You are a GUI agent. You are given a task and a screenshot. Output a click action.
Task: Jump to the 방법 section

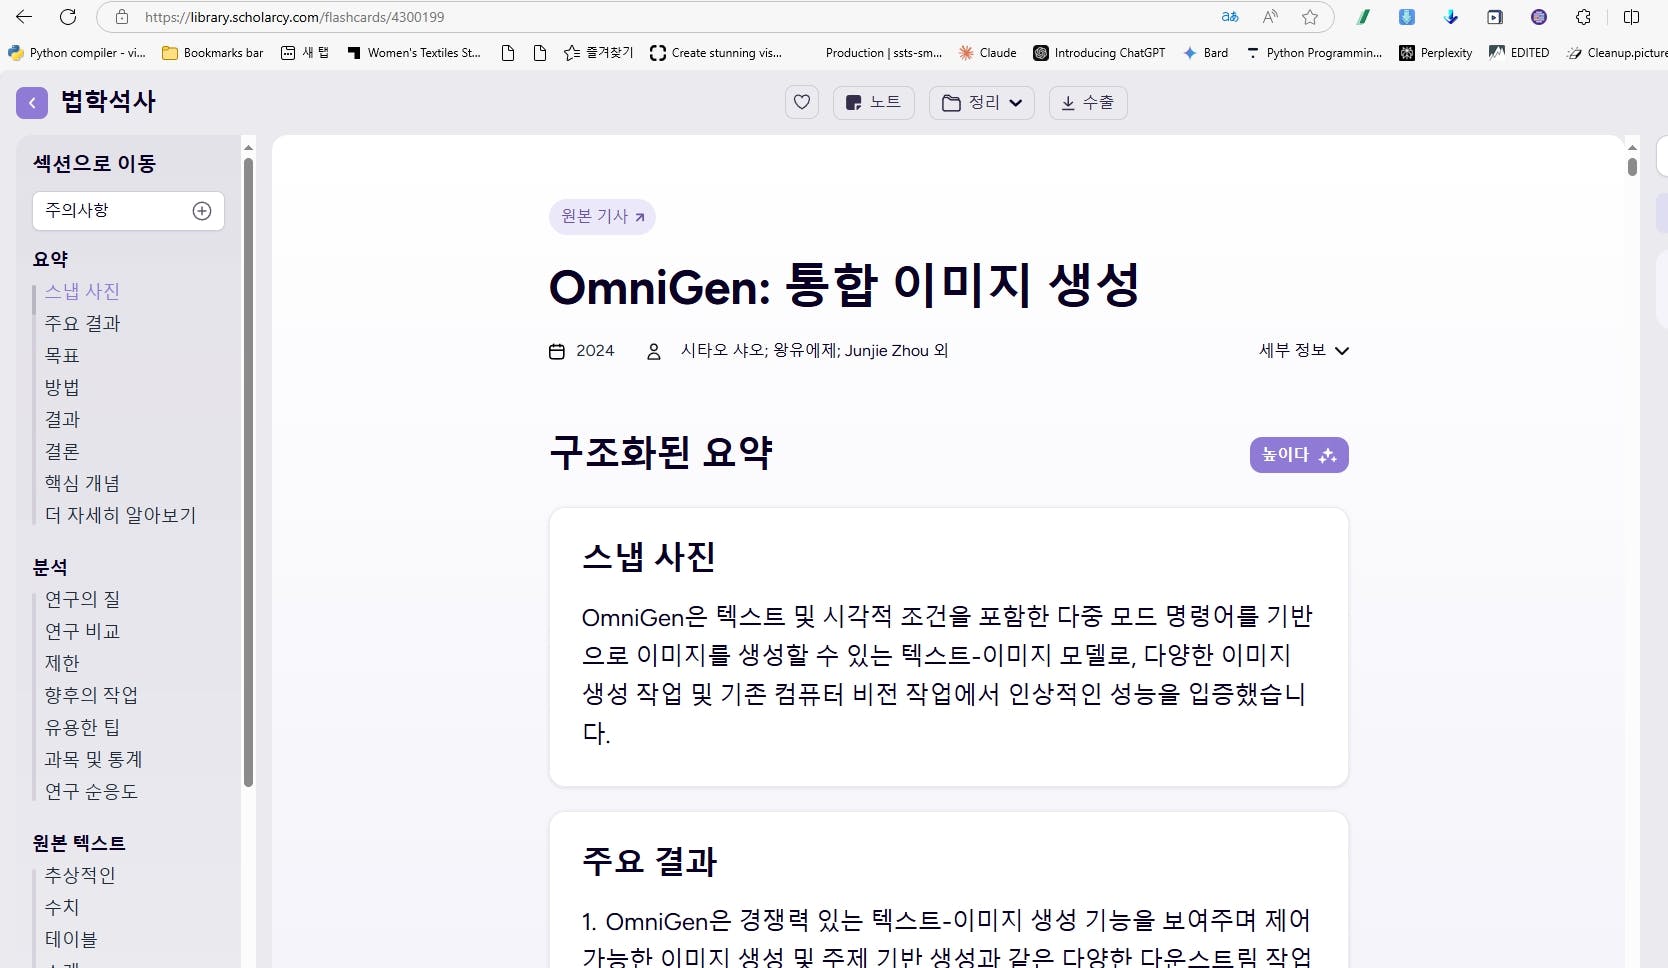(x=62, y=387)
